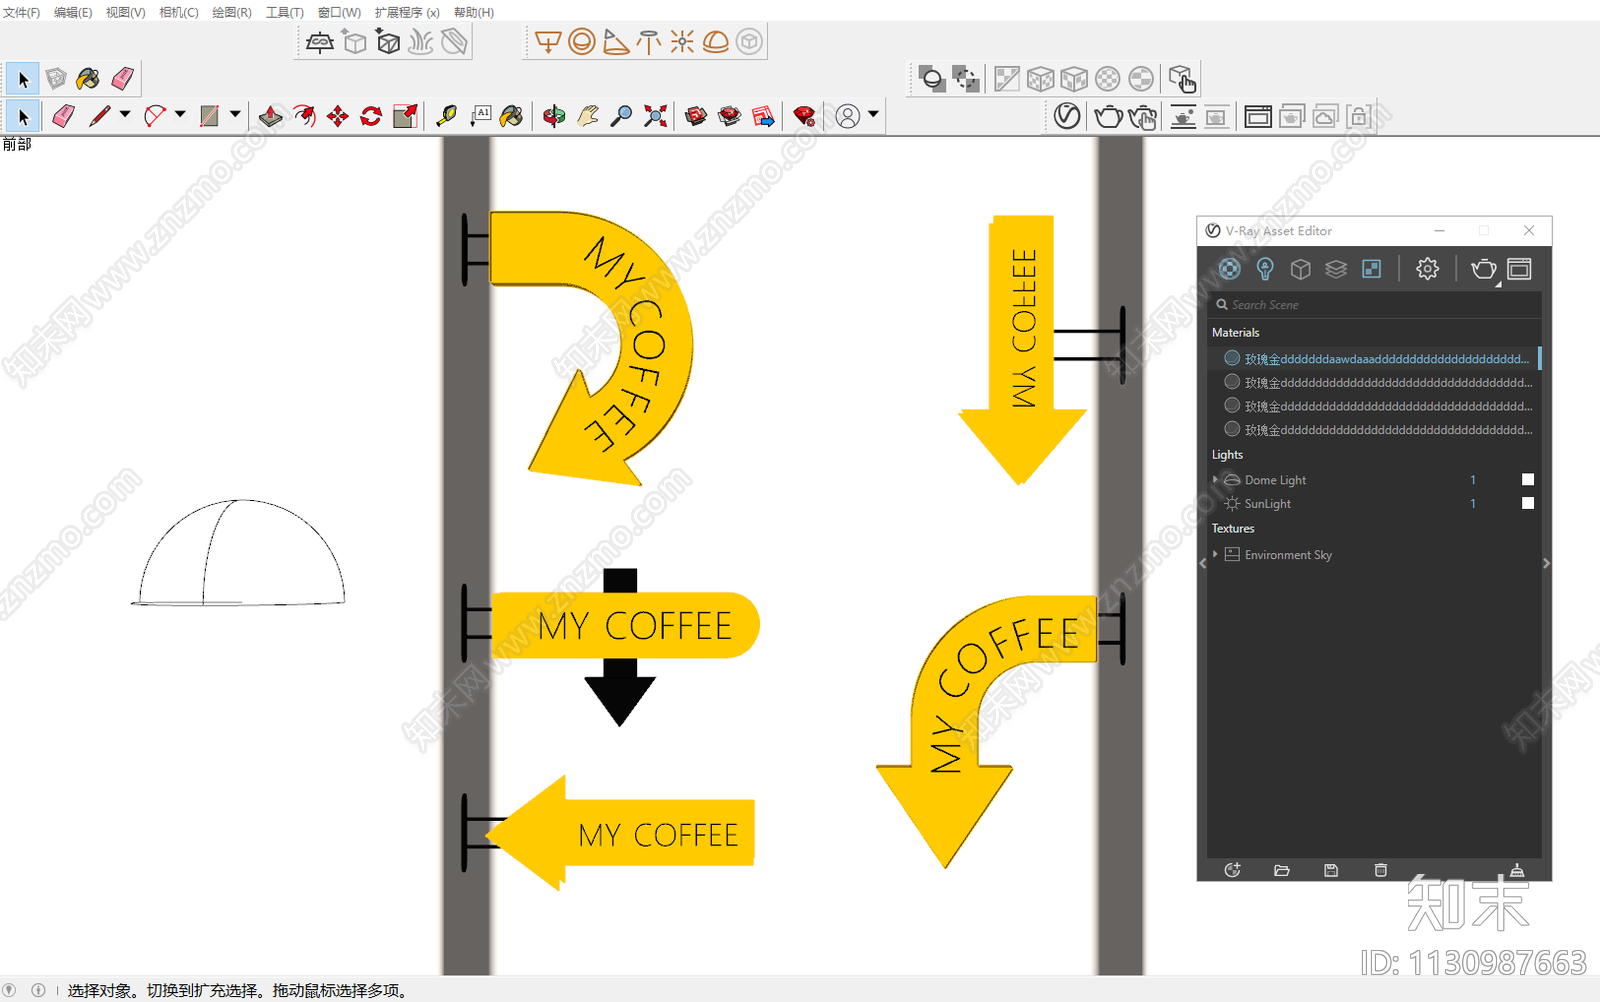Pick the Scale tool

coord(405,116)
